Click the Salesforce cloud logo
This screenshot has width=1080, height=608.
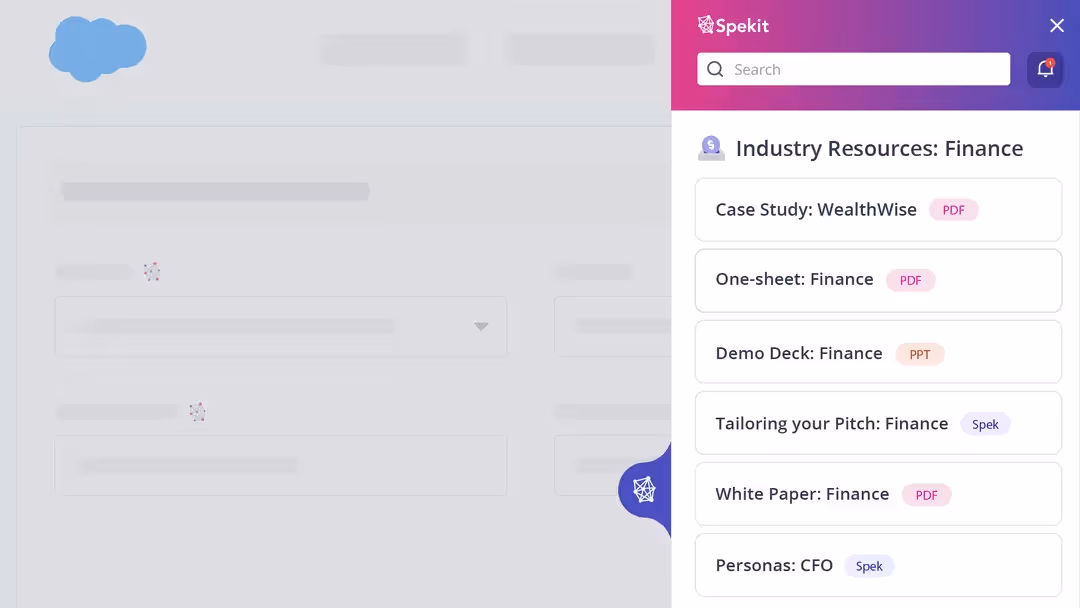97,48
